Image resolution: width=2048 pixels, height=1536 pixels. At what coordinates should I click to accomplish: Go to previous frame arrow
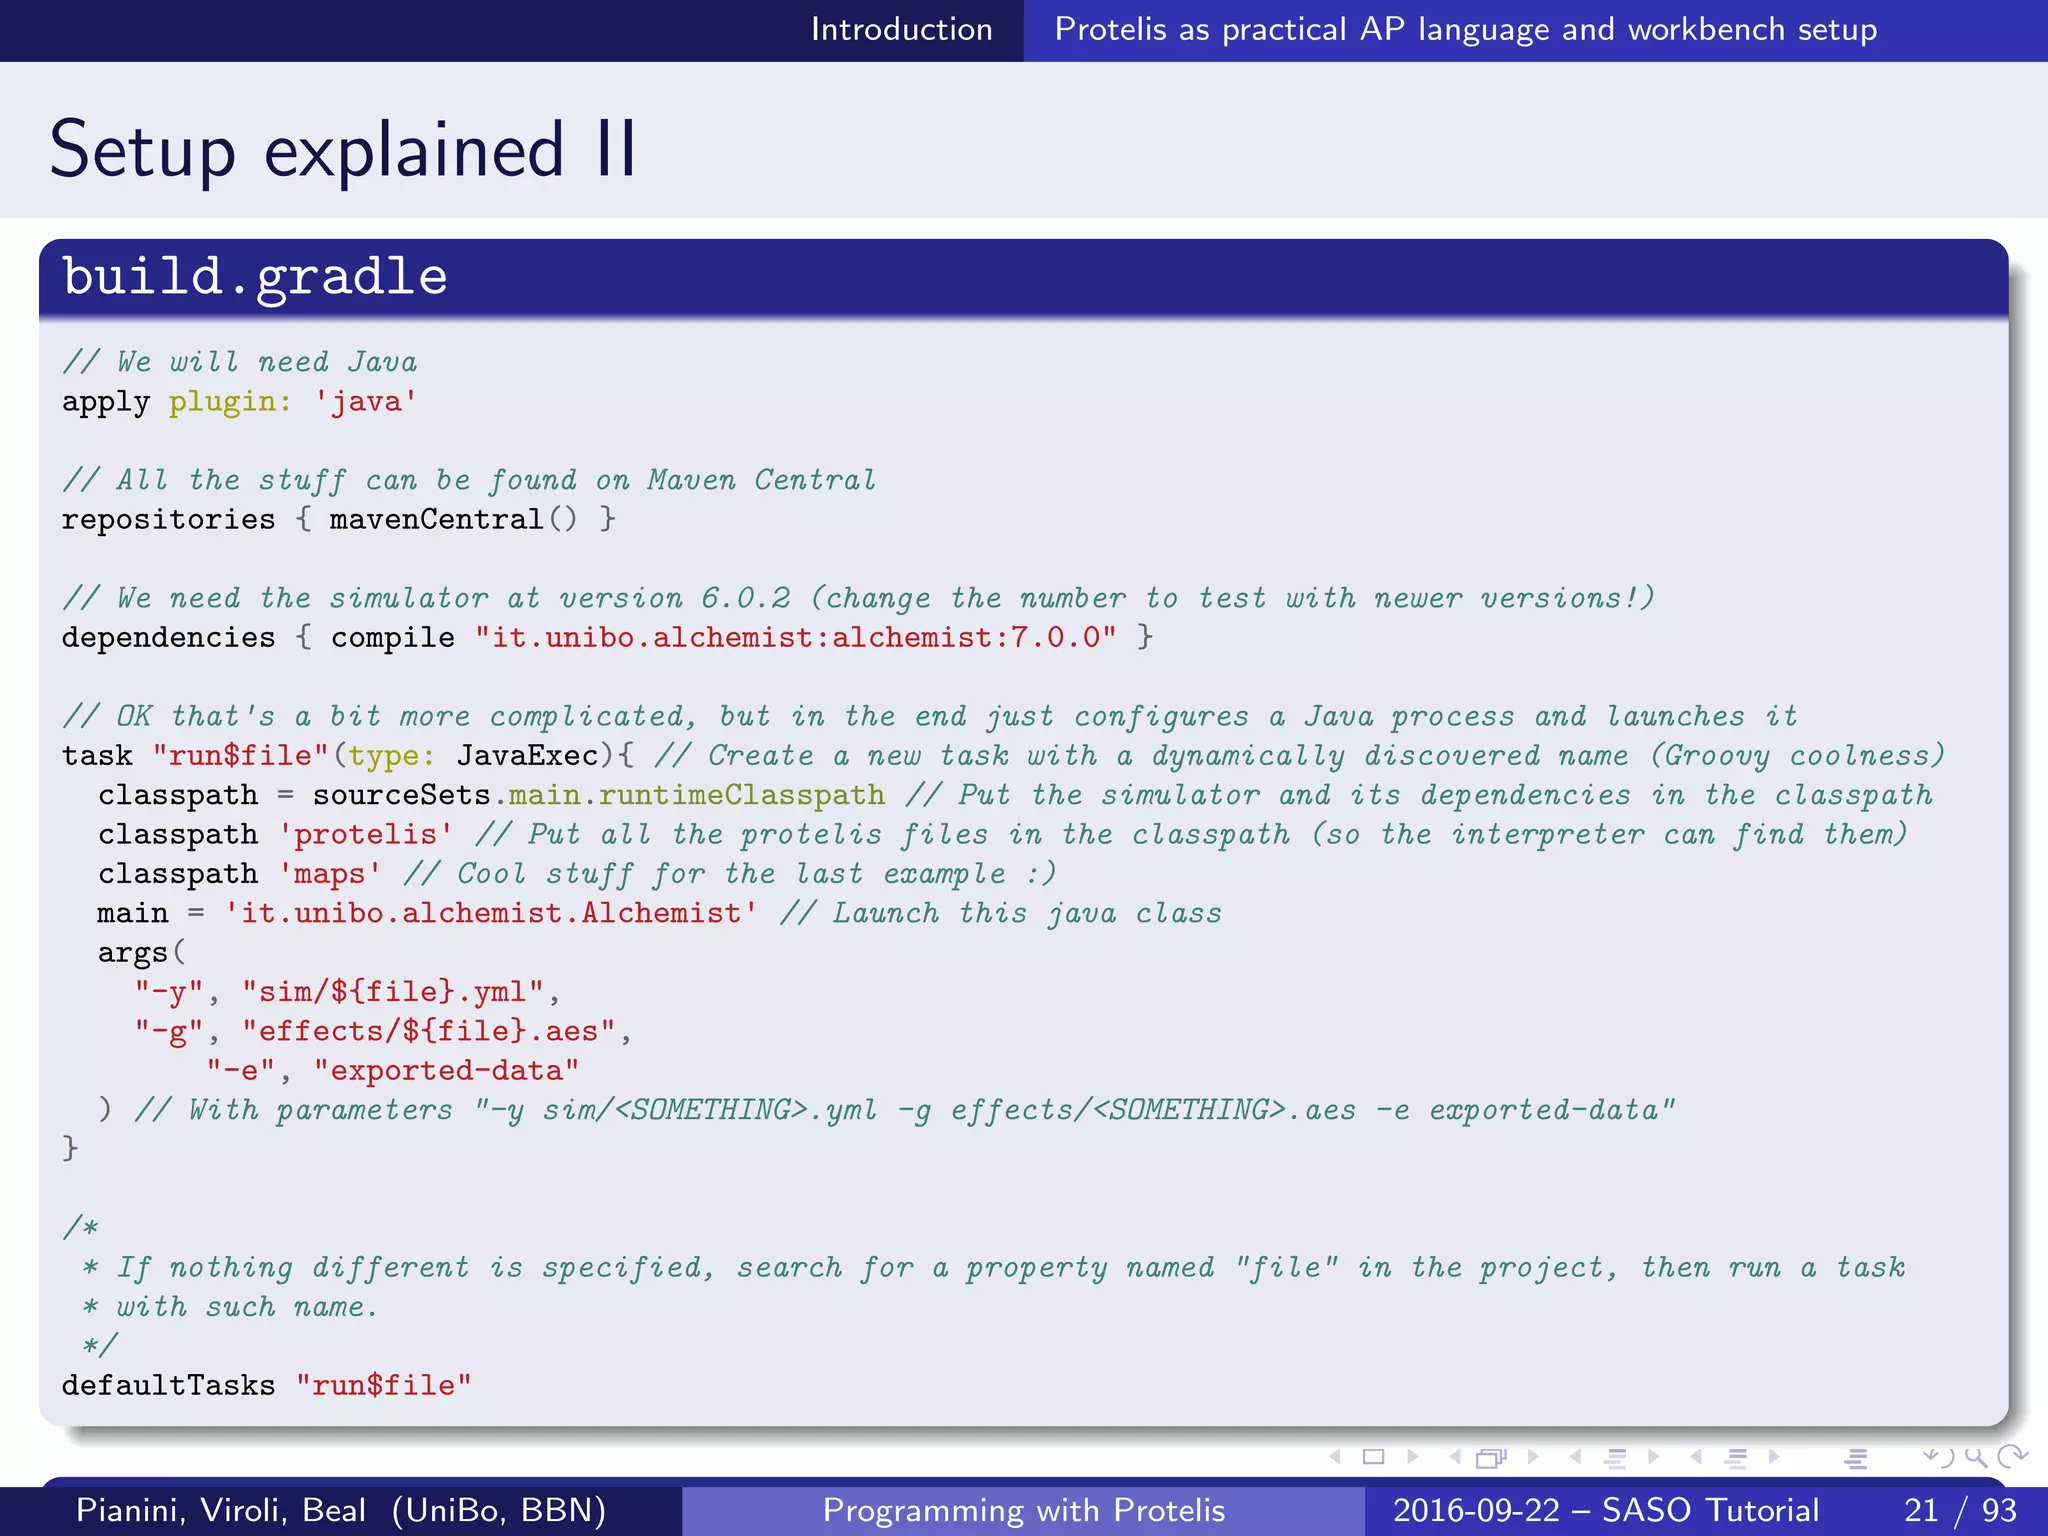coord(1455,1457)
